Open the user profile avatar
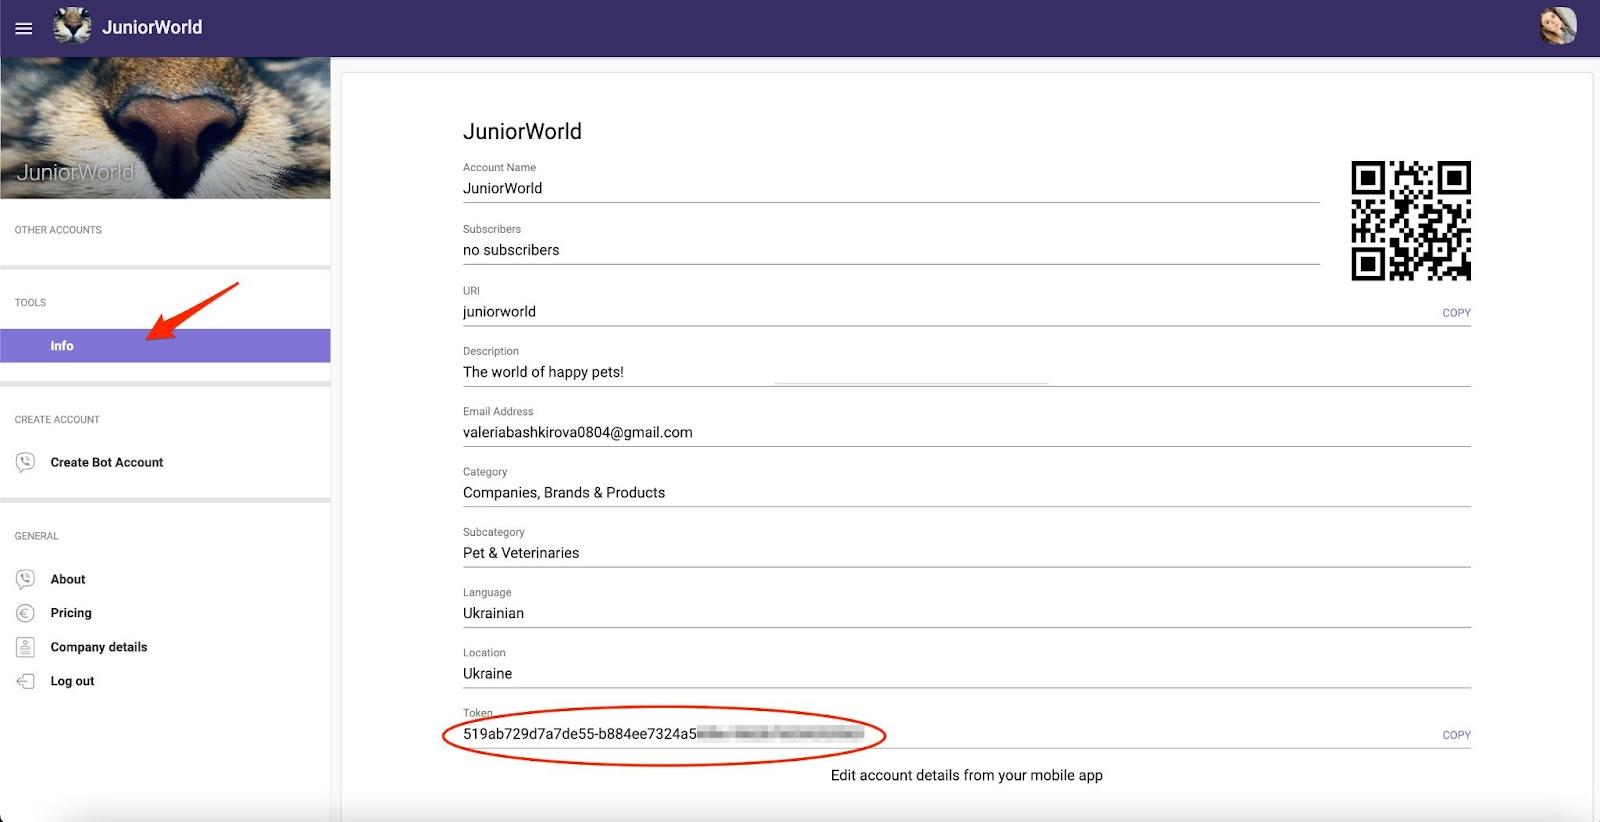Screen dimensions: 1600x822 1558,27
